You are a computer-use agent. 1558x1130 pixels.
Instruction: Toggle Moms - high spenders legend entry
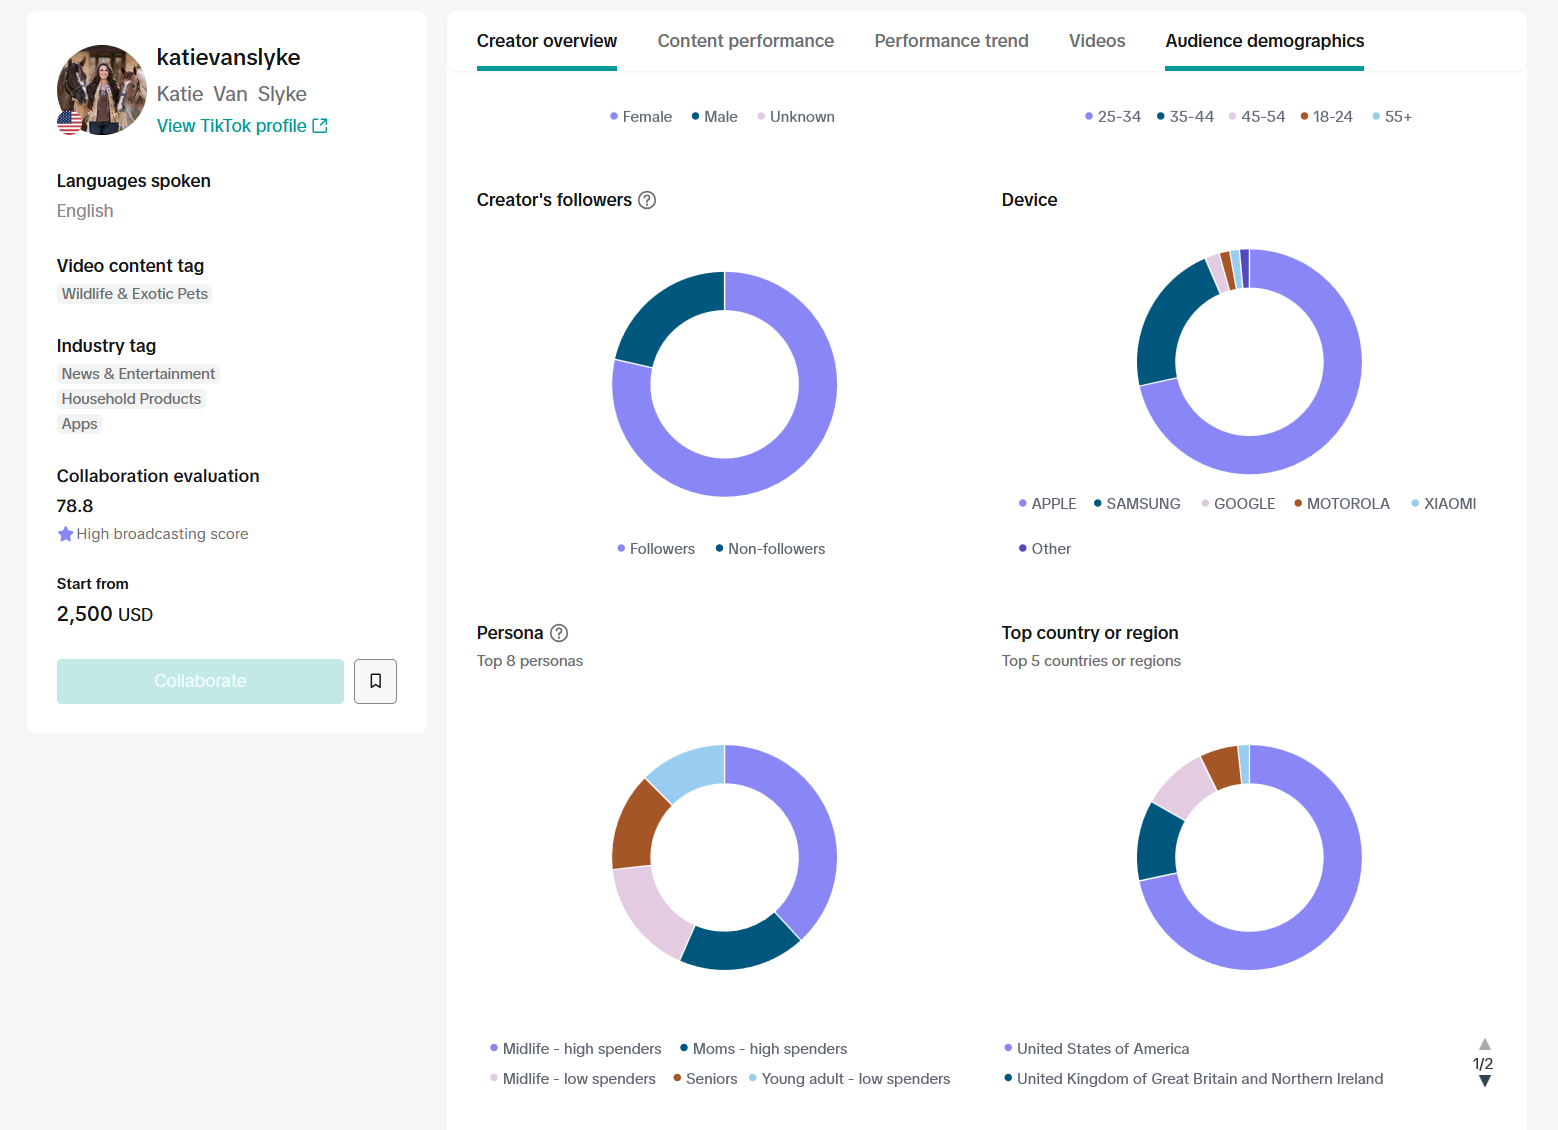763,1049
